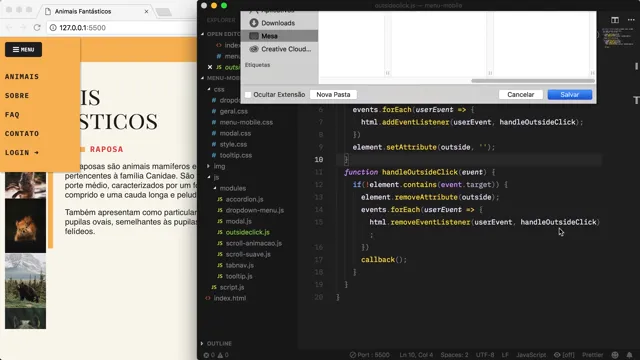Toggle the eye [off] status bar item
The width and height of the screenshot is (640, 360).
coord(564,355)
